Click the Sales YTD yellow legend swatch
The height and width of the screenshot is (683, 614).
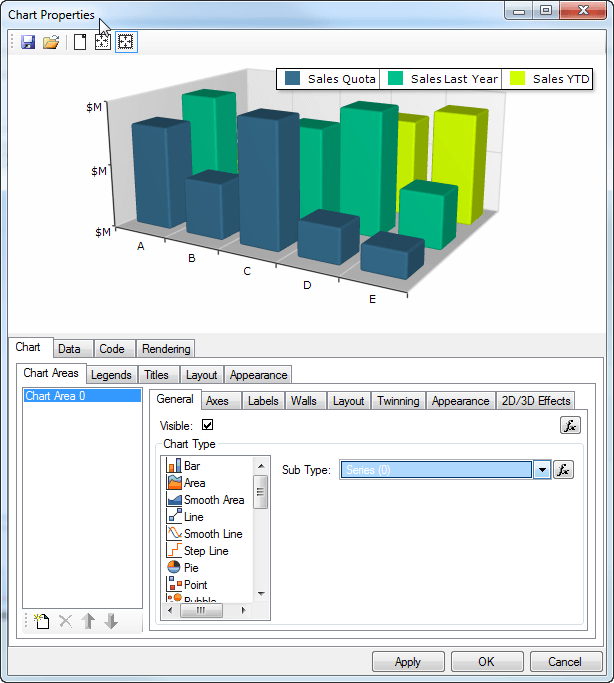pyautogui.click(x=518, y=79)
